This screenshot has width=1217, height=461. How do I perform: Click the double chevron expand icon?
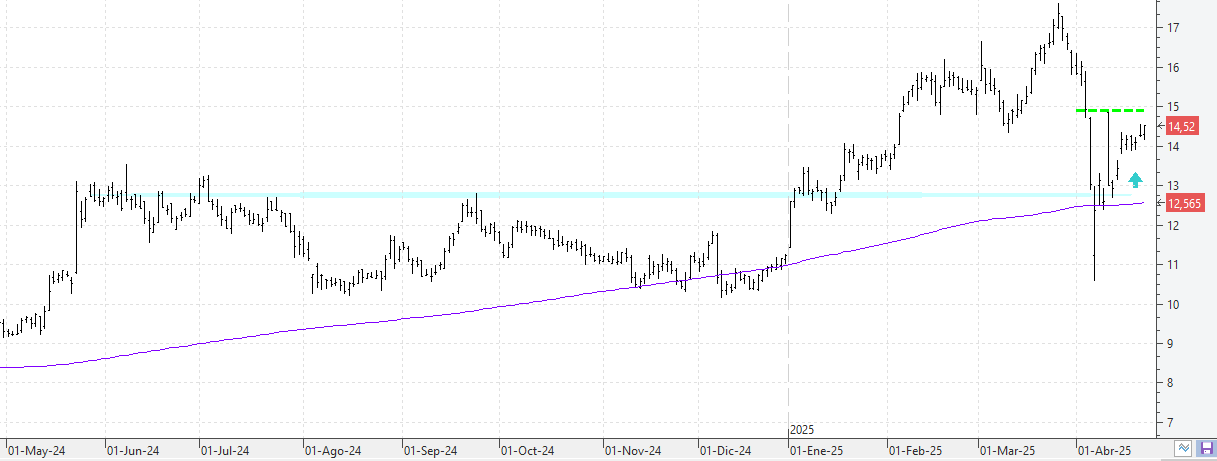click(x=1184, y=449)
